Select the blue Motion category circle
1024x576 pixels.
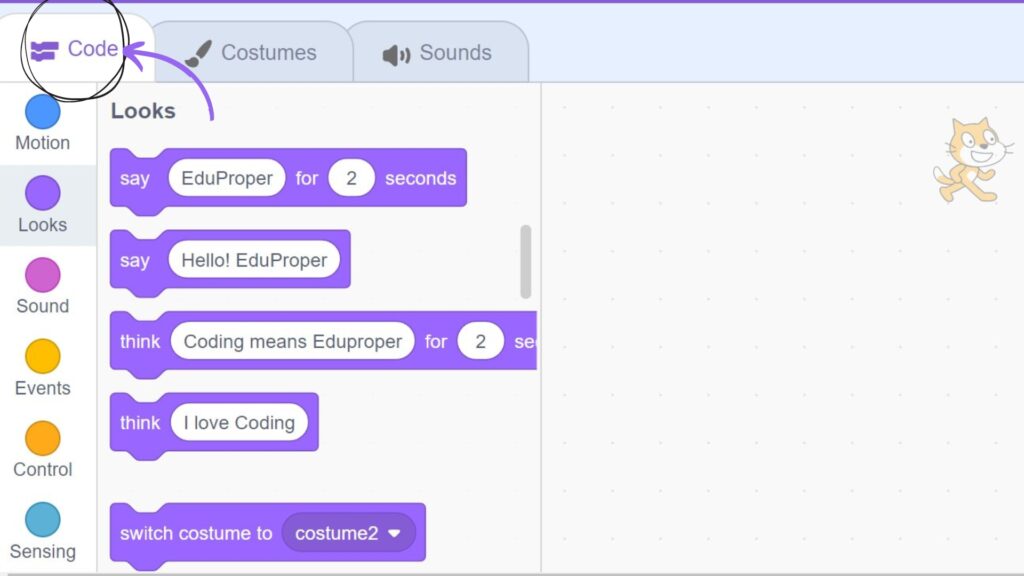pyautogui.click(x=42, y=112)
